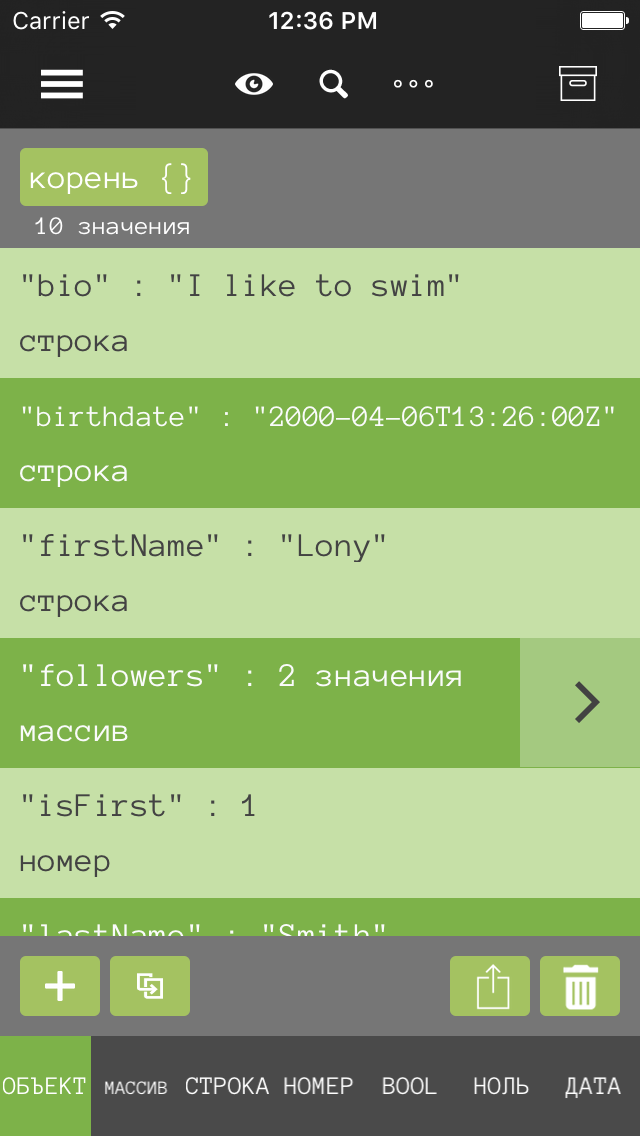Open the ellipsis options menu

[x=412, y=84]
